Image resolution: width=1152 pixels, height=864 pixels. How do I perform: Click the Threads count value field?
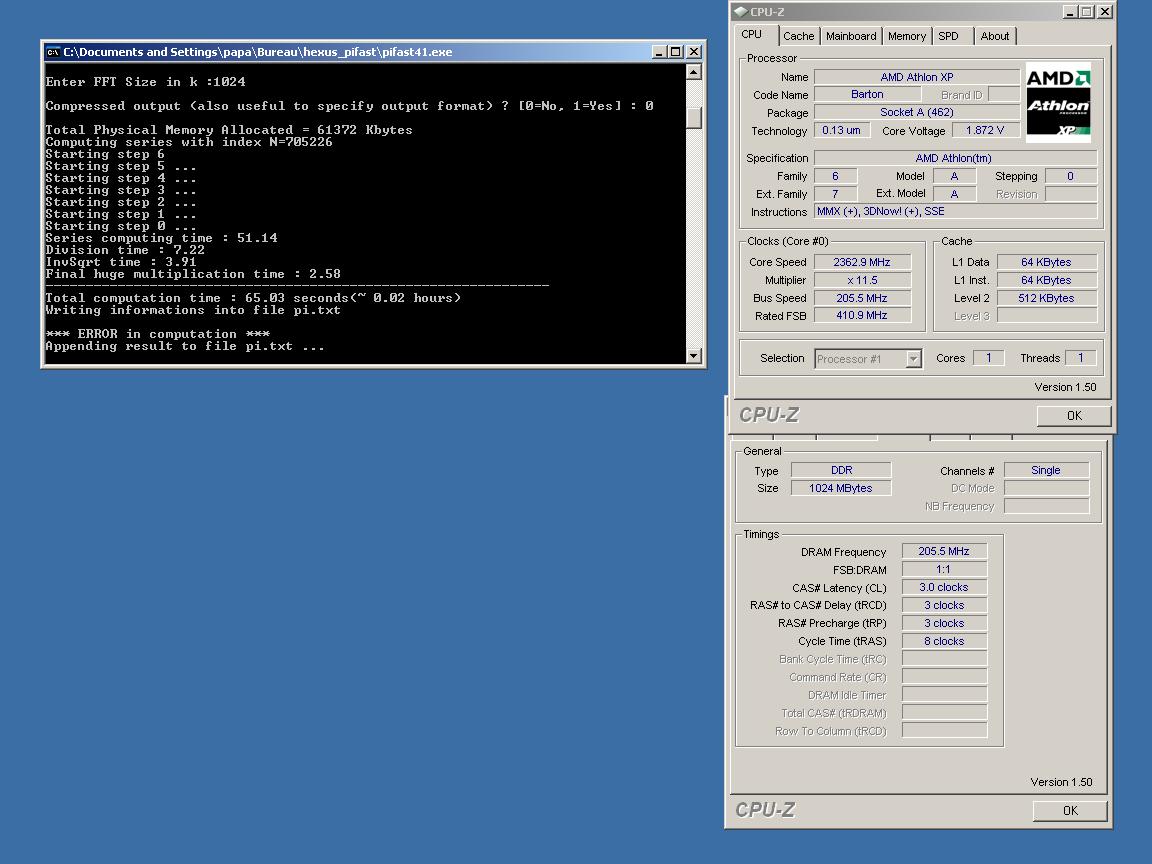(x=1081, y=358)
